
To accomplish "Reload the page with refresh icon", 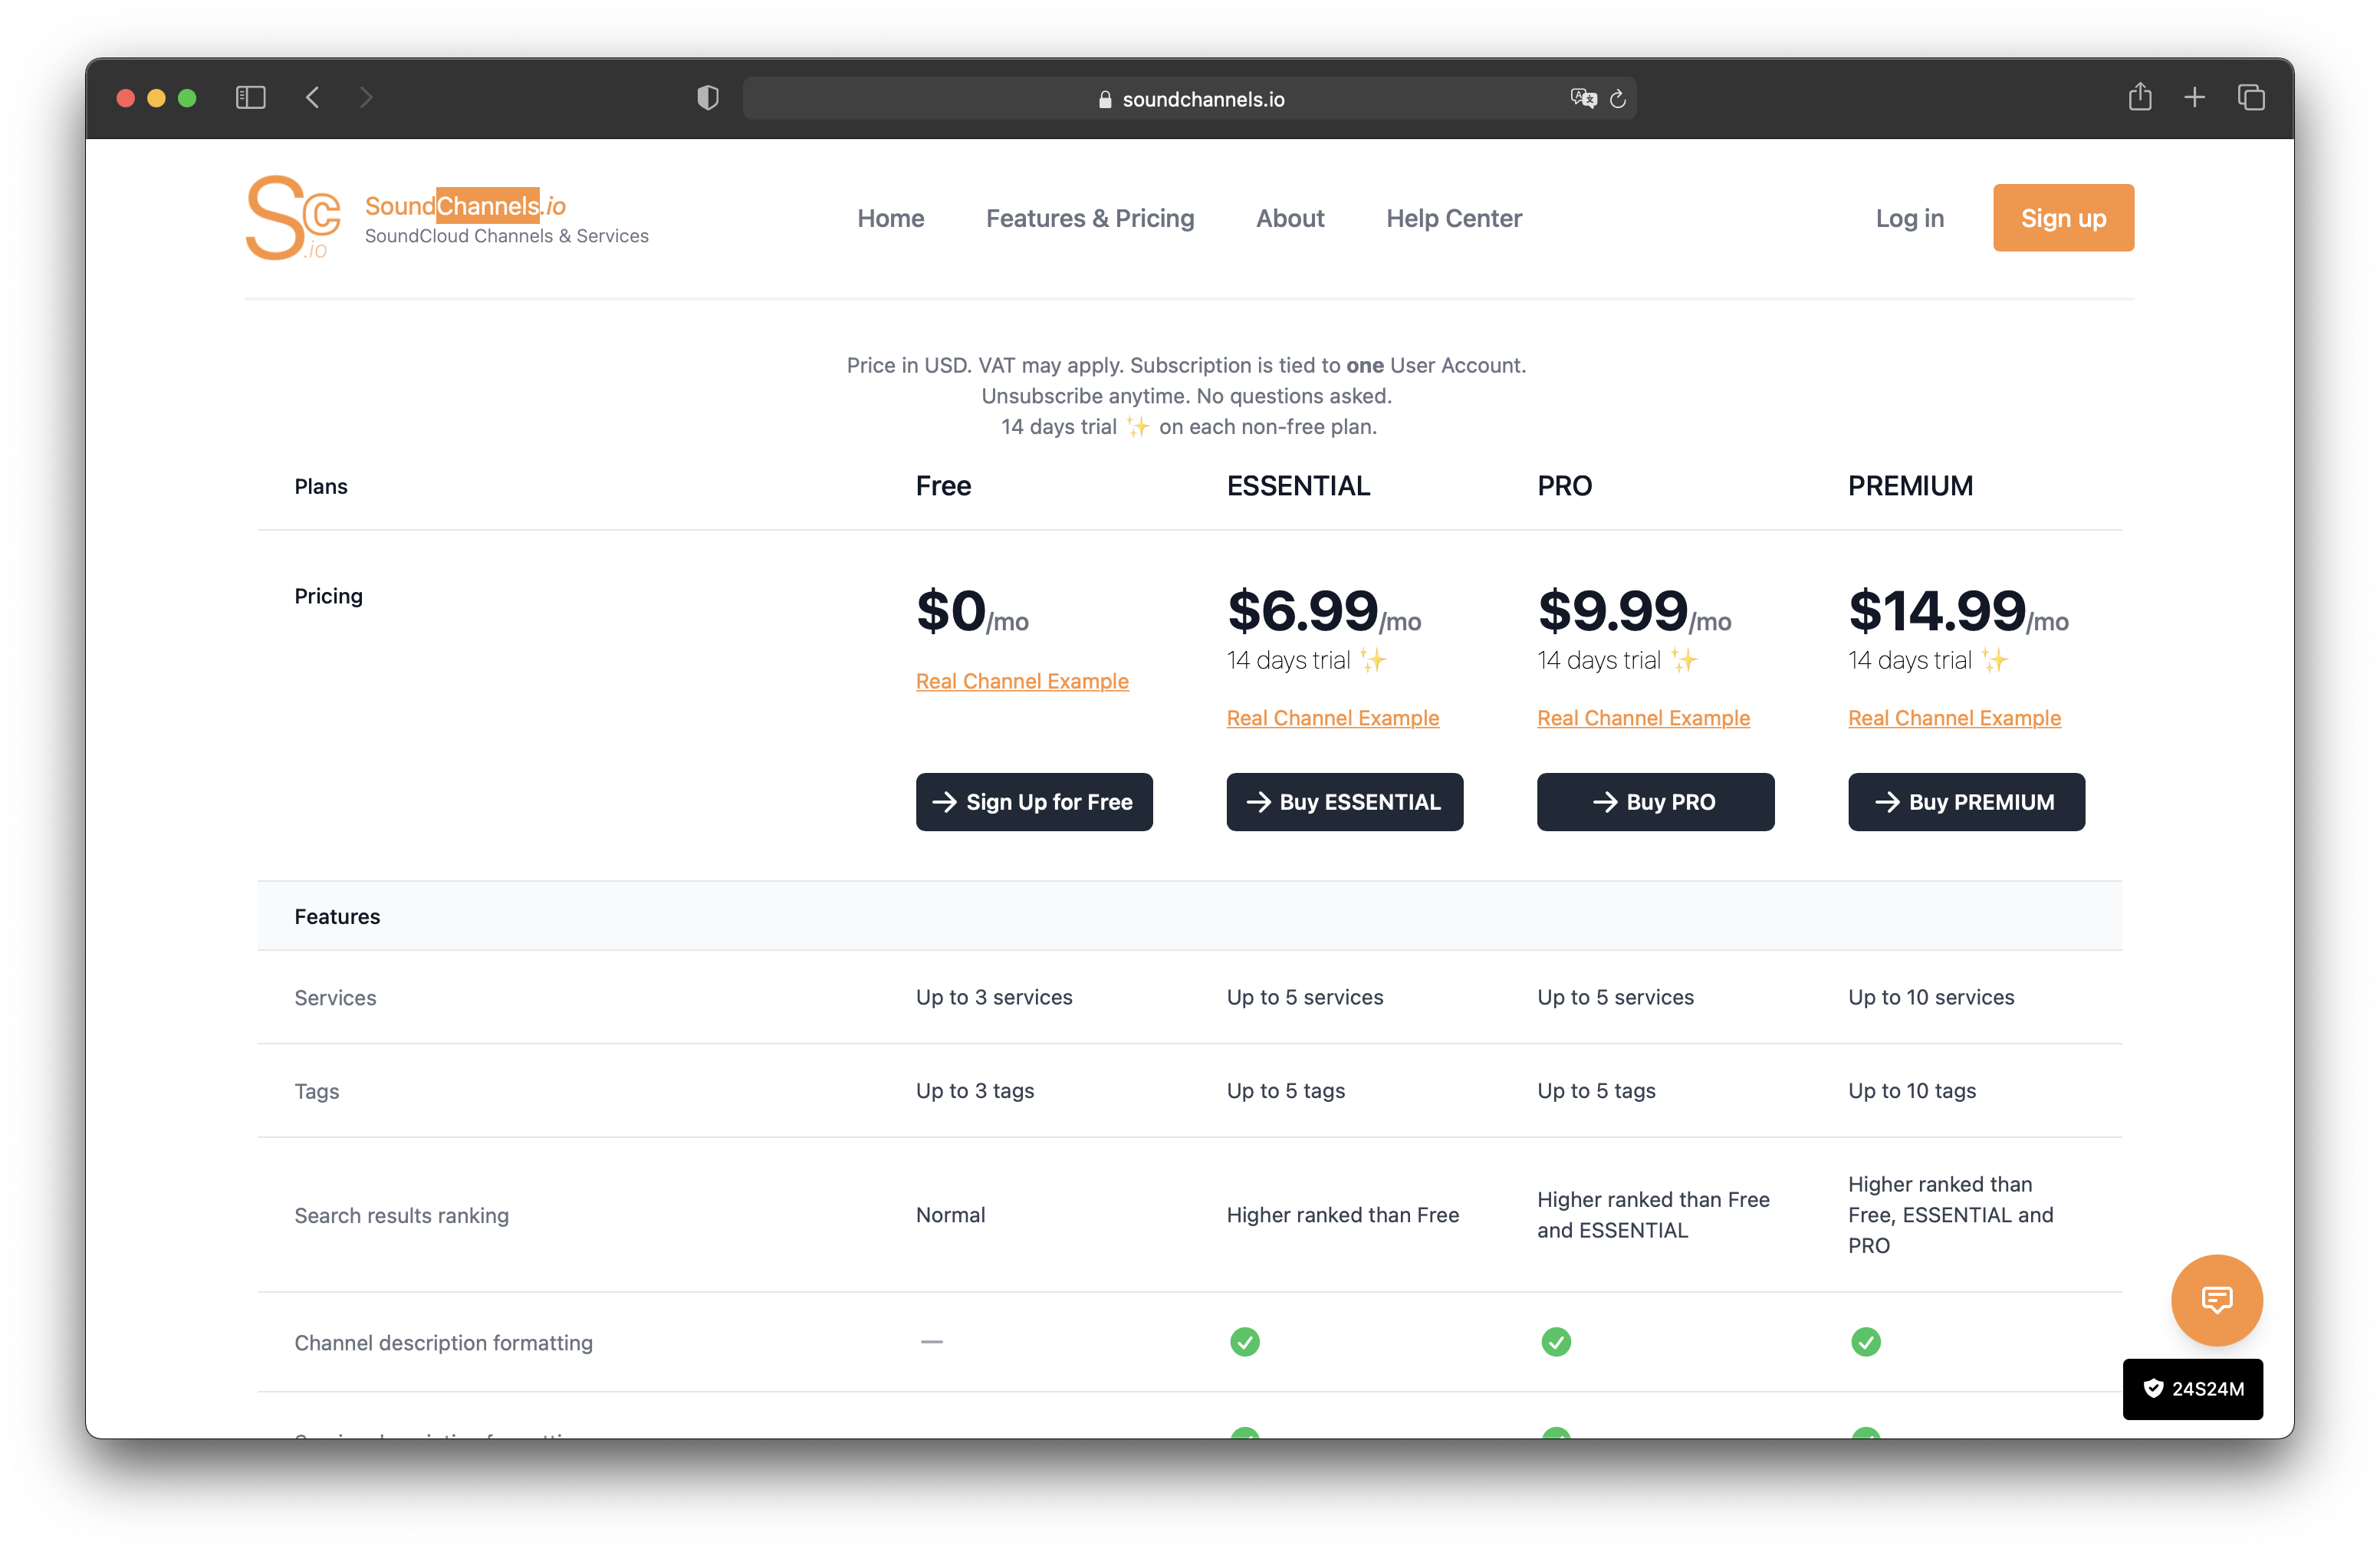I will 1618,98.
